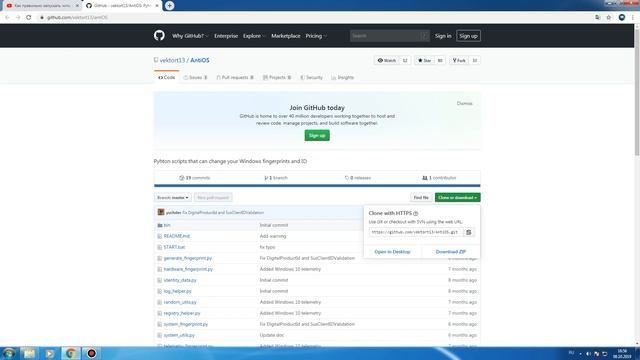Open START.bat file
This screenshot has width=640, height=360.
174,247
